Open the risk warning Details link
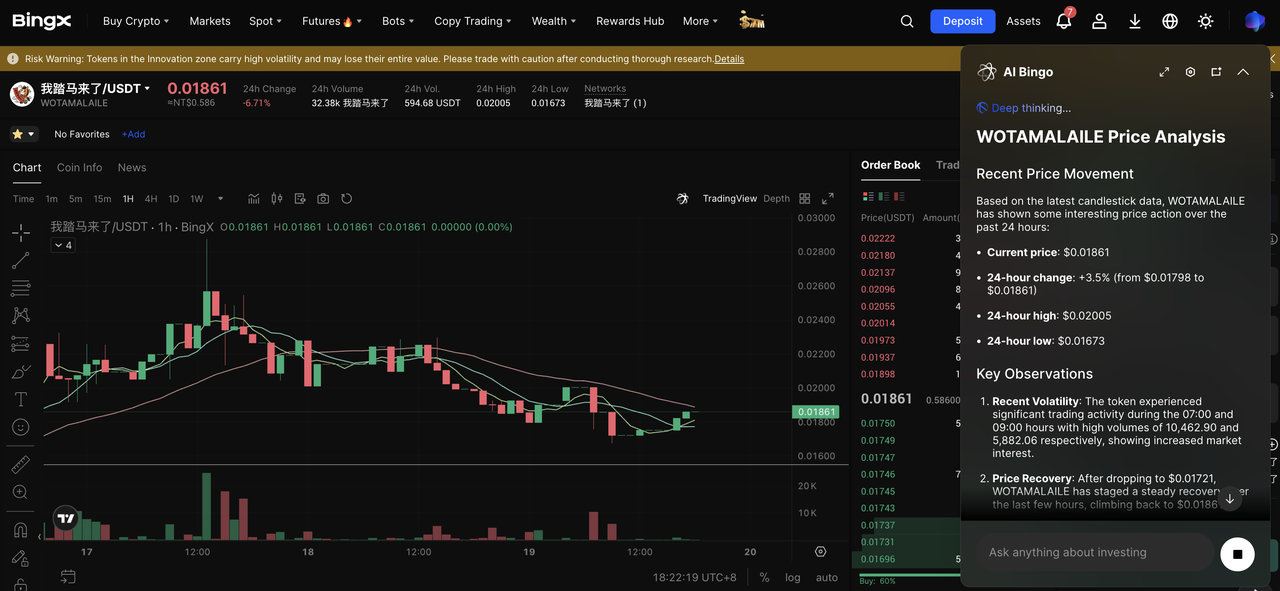The width and height of the screenshot is (1280, 591). pos(729,59)
